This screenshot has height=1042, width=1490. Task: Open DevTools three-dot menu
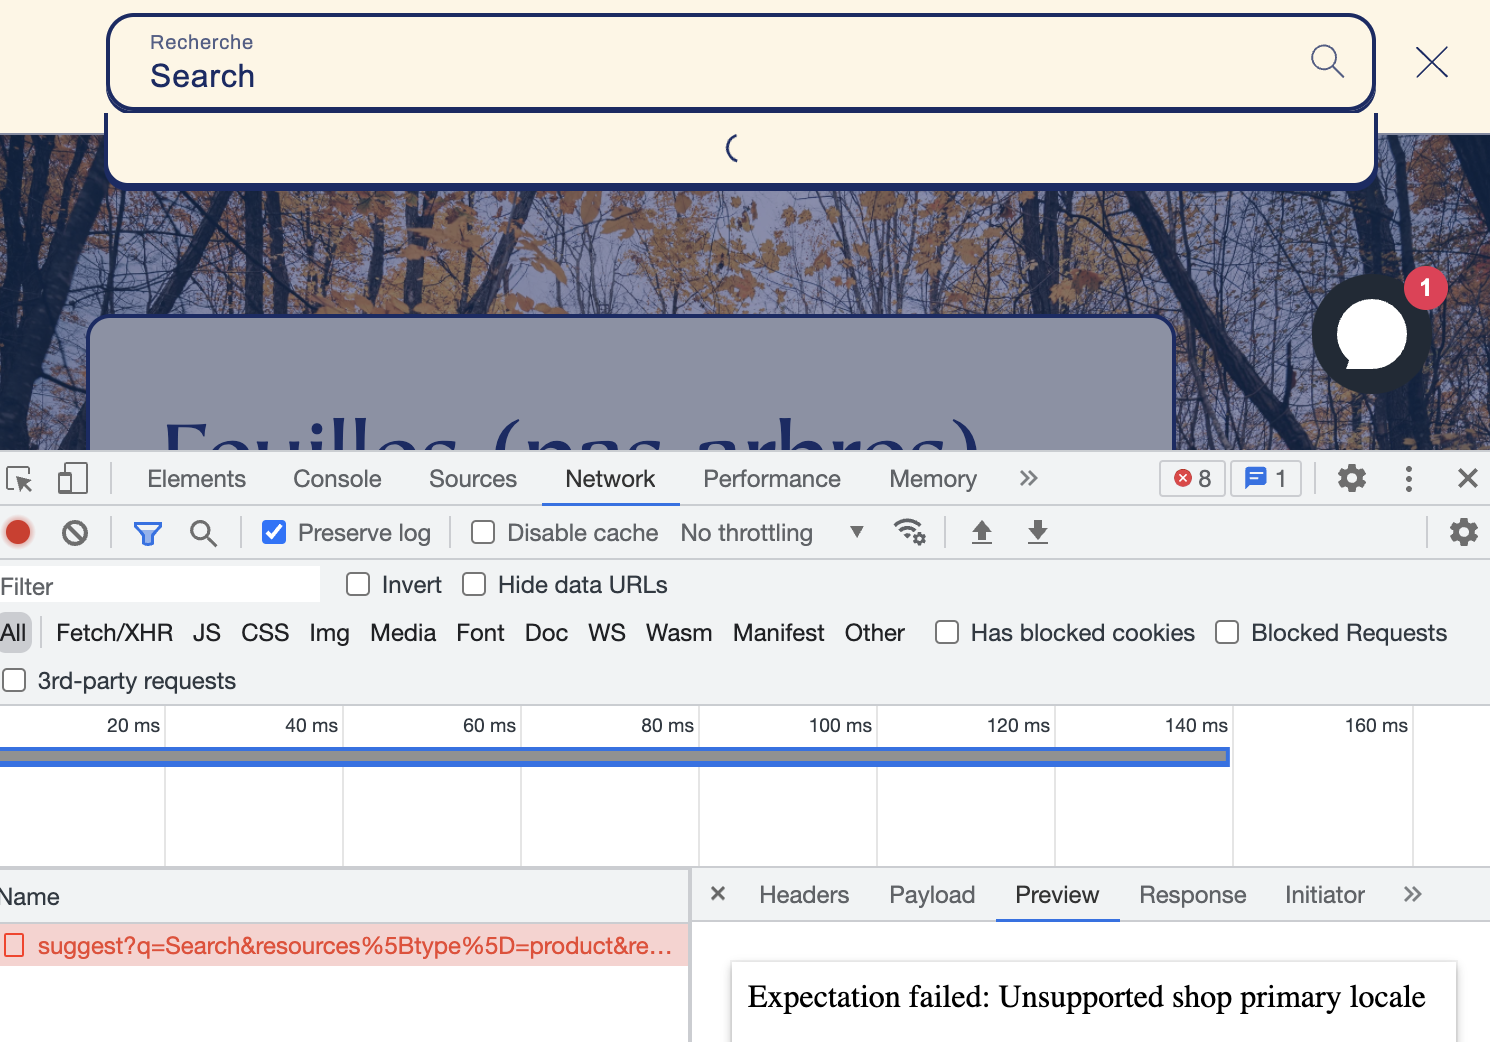click(x=1409, y=479)
